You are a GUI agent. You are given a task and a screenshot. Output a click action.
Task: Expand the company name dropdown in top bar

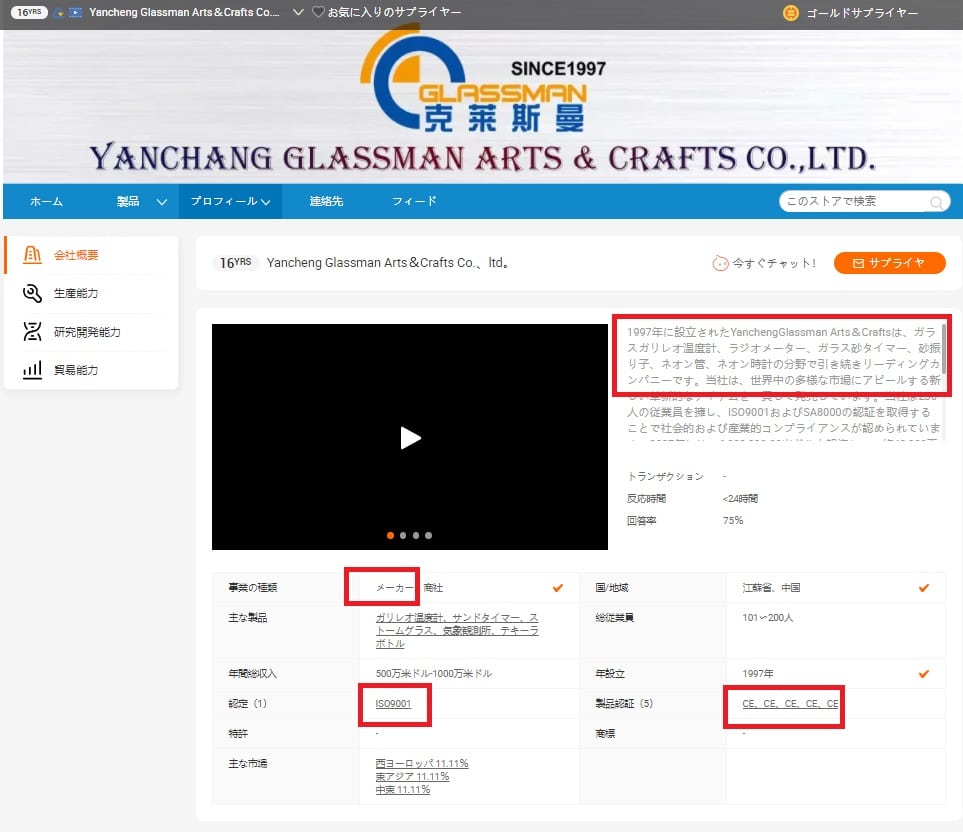pos(298,12)
